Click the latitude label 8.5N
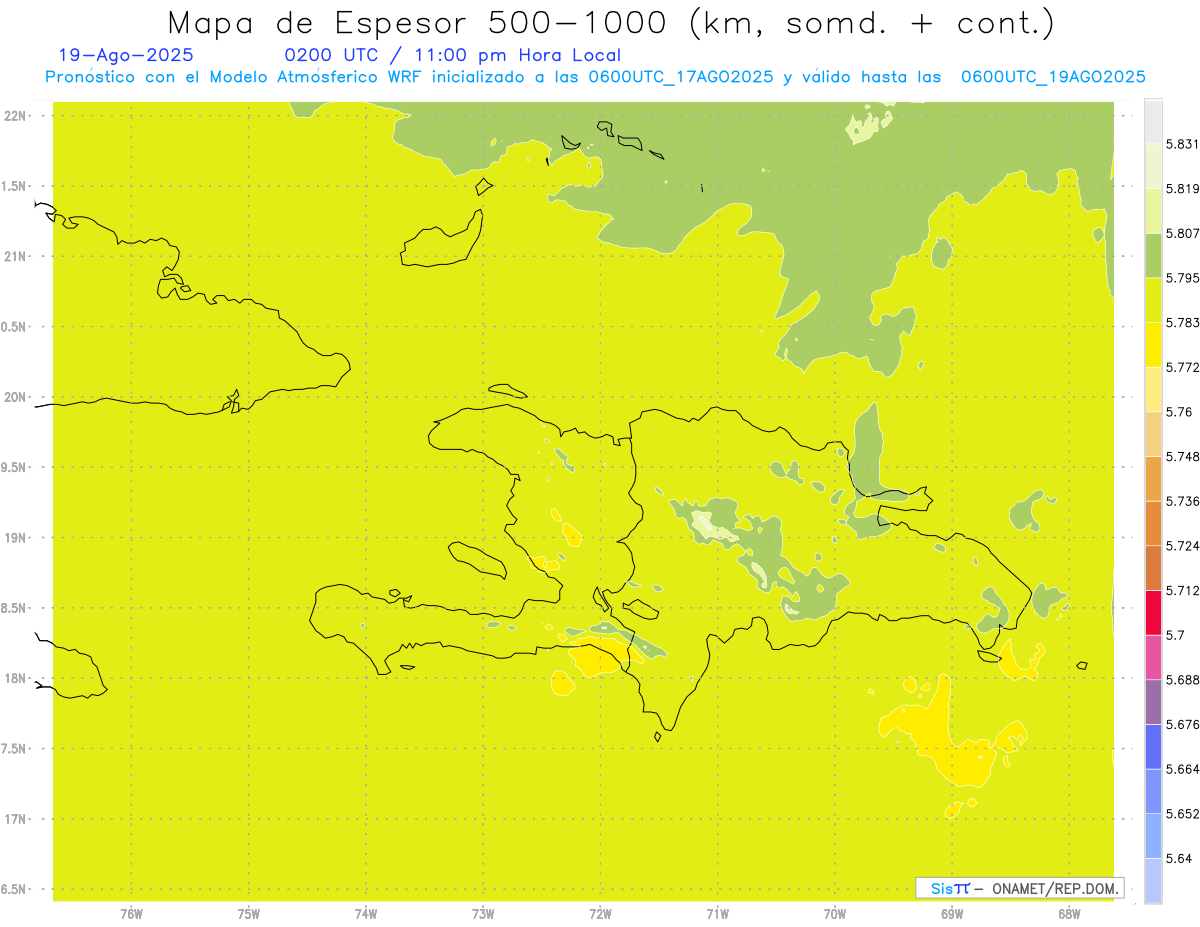Screen dimensions: 1200x927 [x=15, y=608]
